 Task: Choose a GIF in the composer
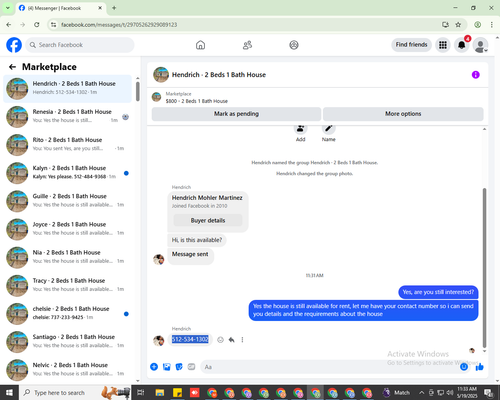pos(191,367)
